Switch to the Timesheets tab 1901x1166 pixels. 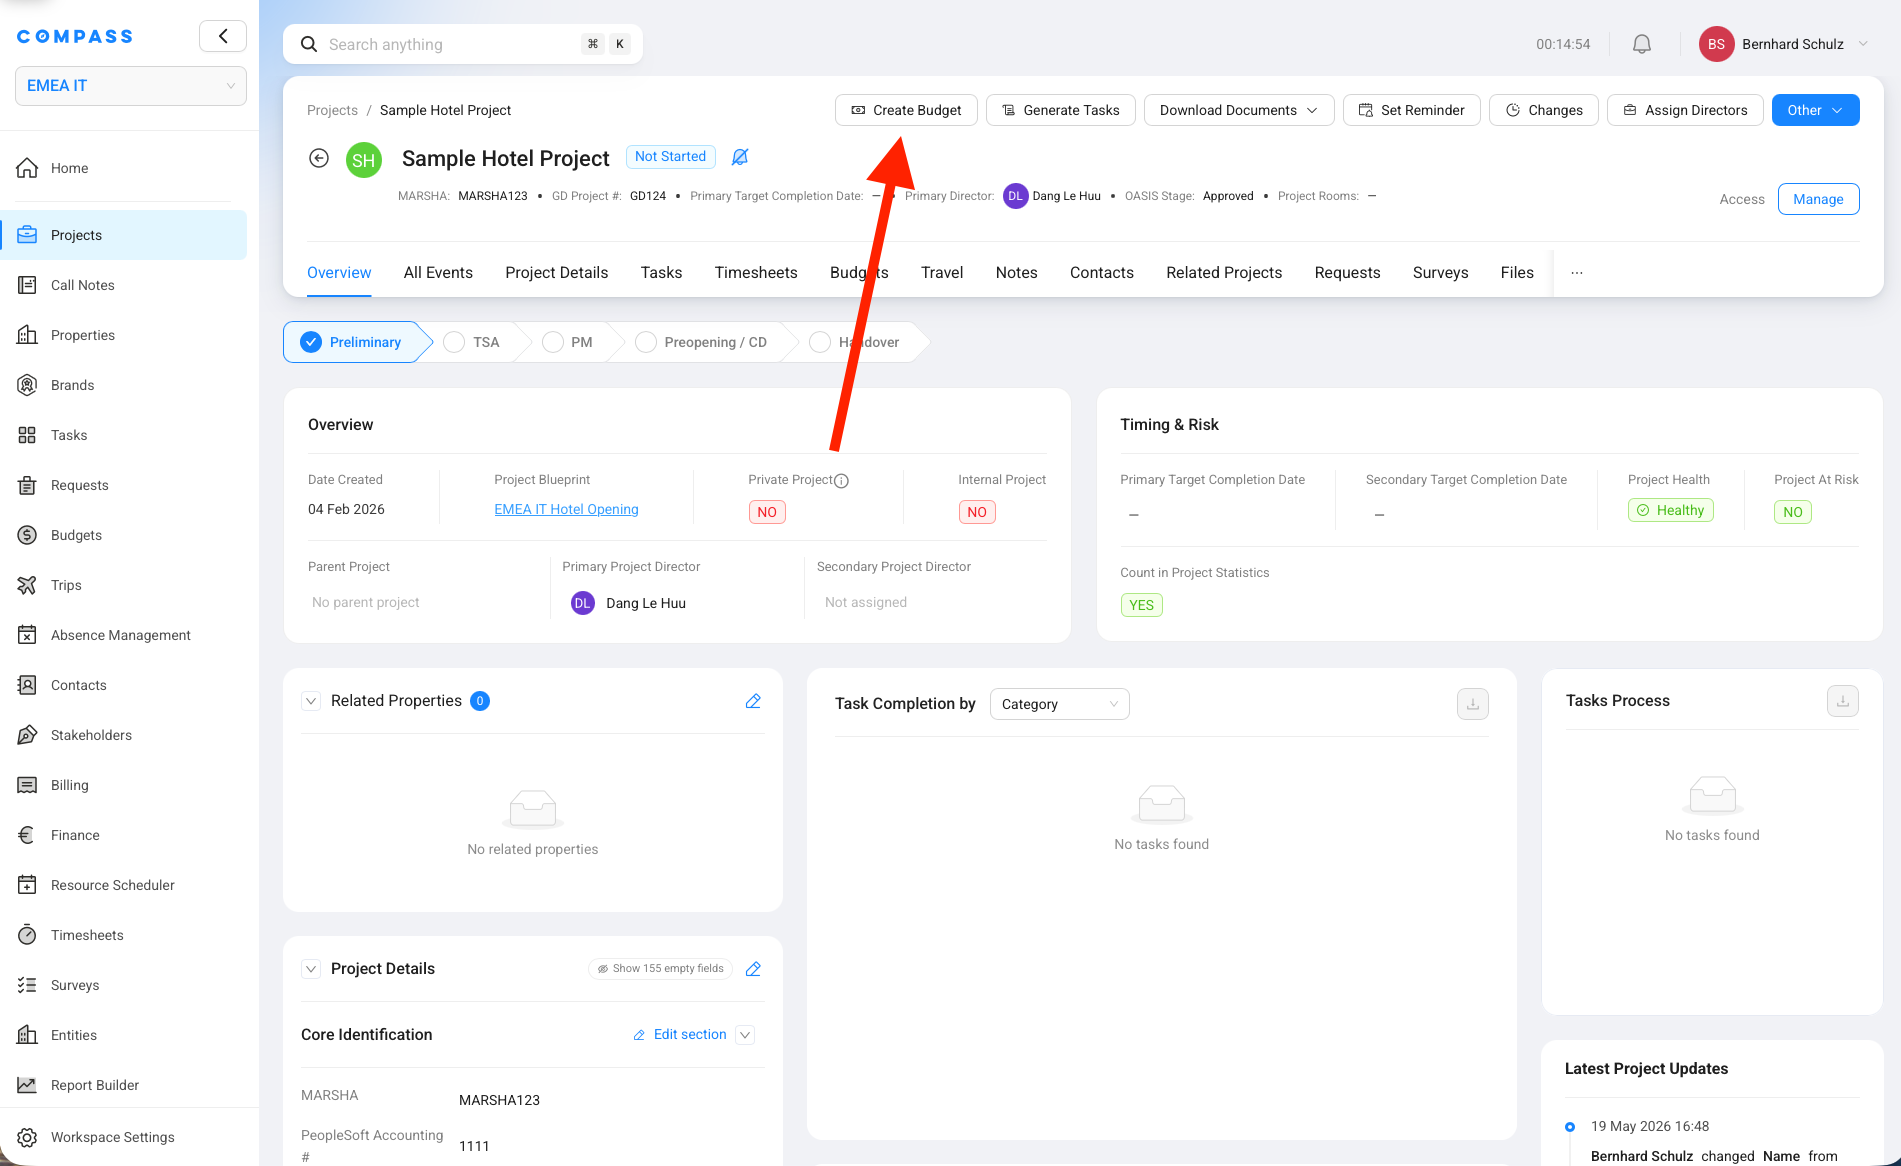756,273
